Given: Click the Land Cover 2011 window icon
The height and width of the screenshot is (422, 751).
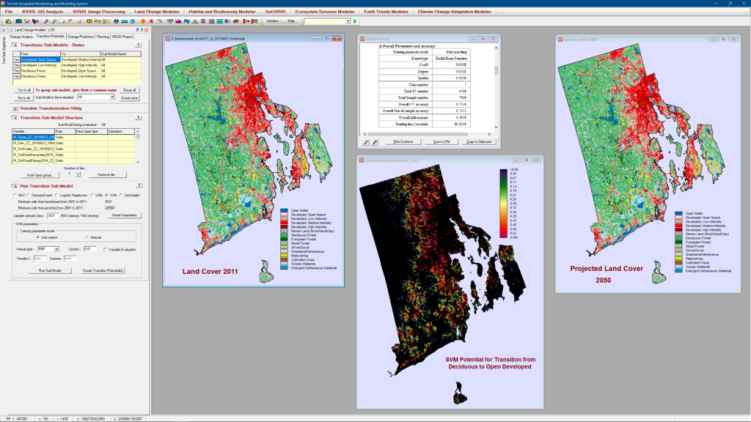Looking at the screenshot, I should [x=168, y=37].
